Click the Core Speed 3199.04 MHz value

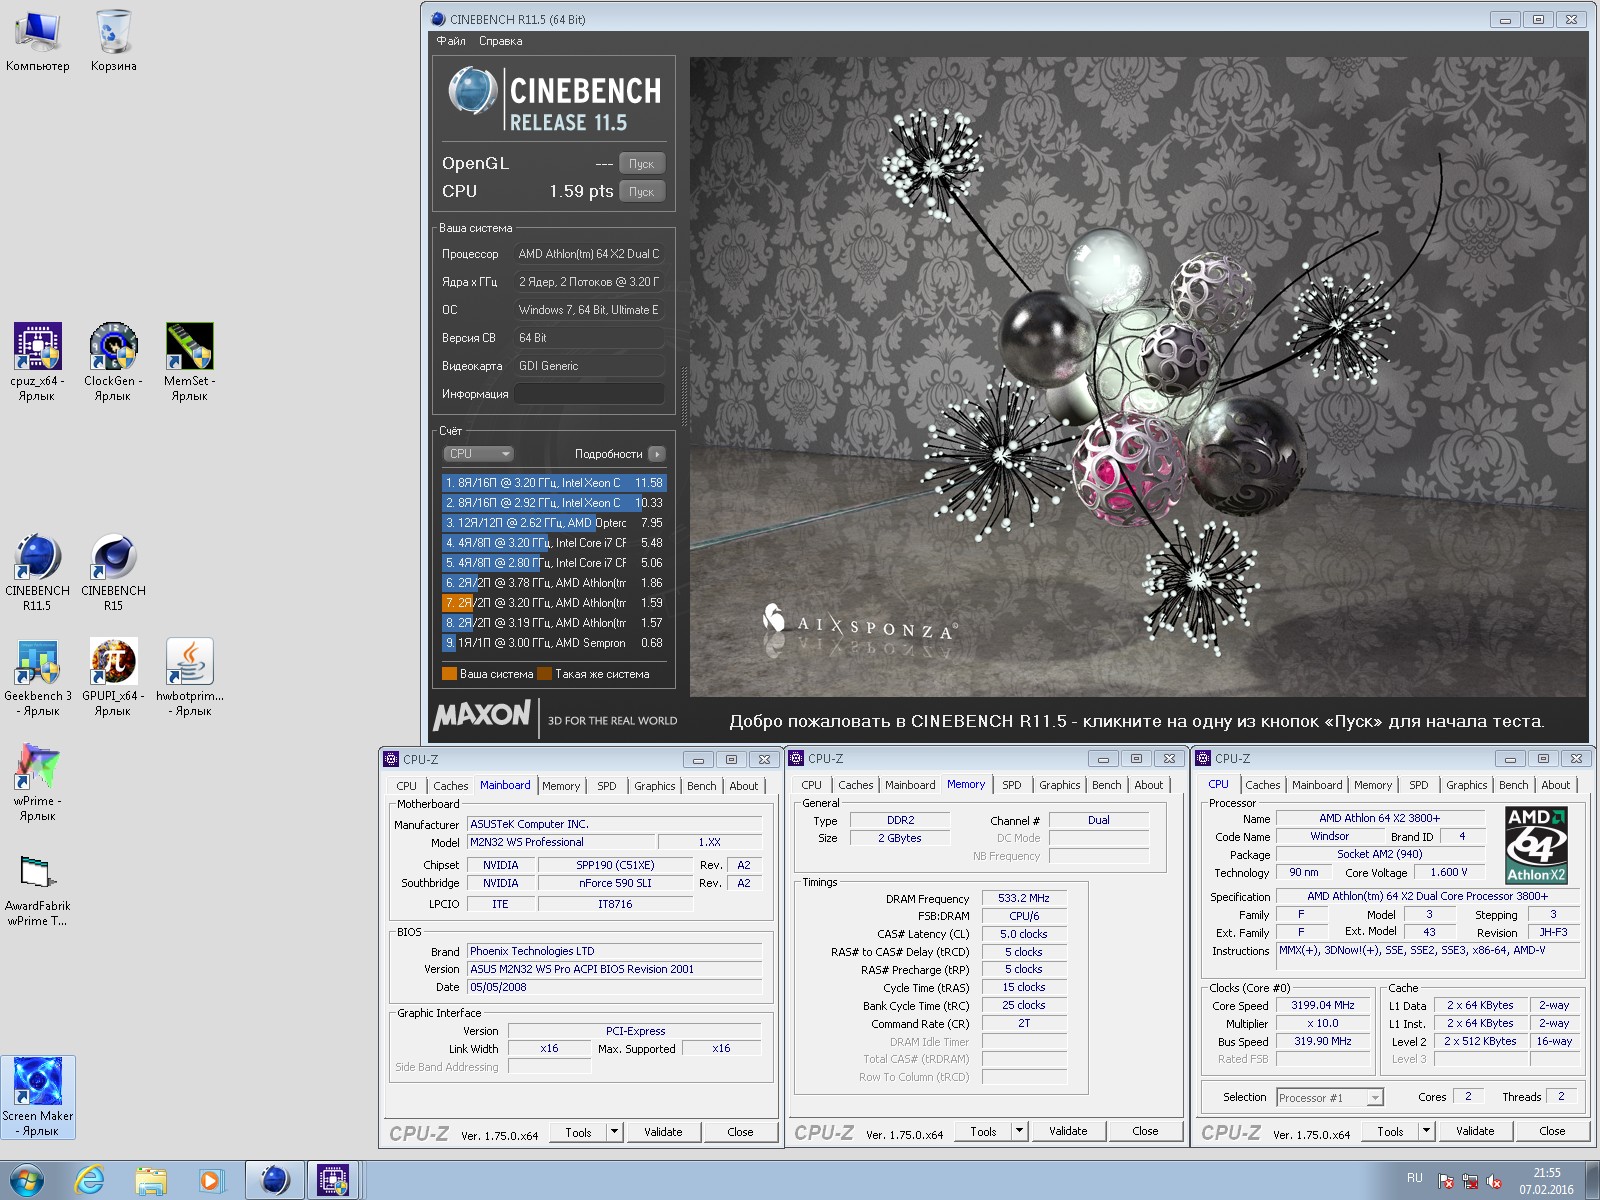click(1322, 1005)
